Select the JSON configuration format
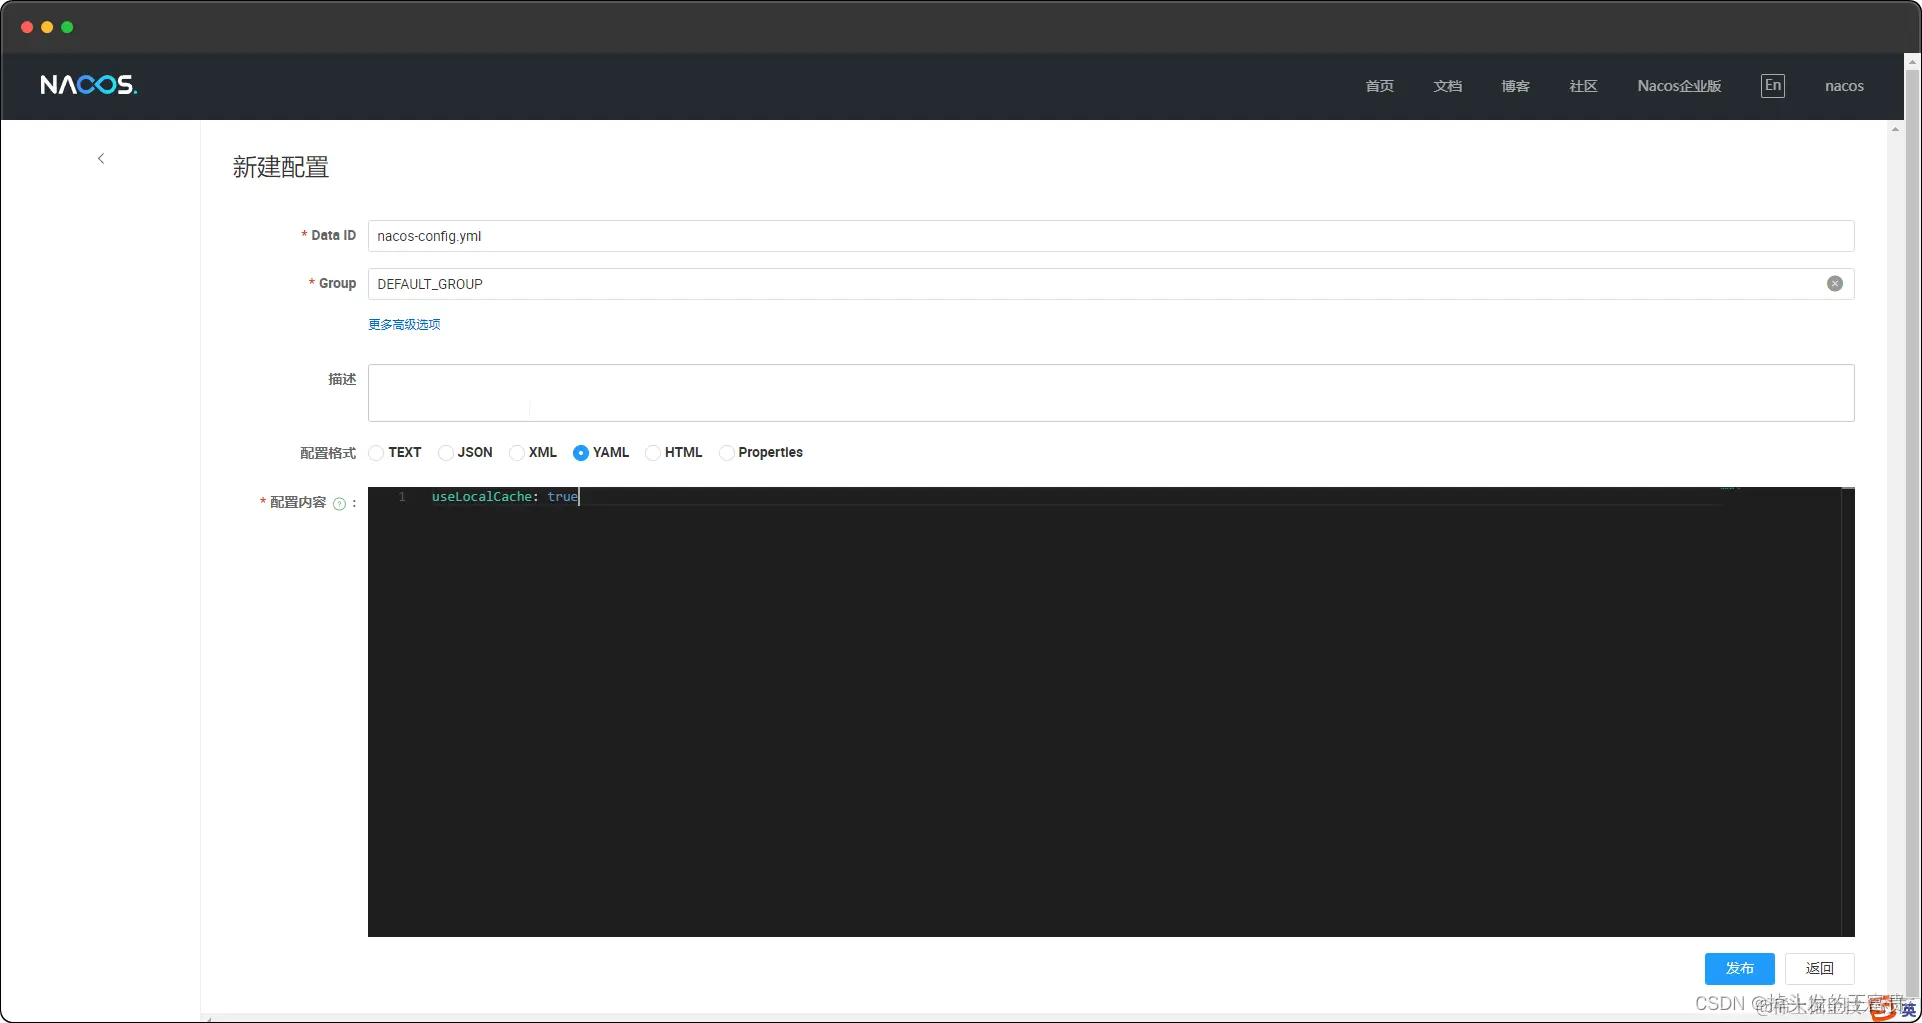The height and width of the screenshot is (1023, 1922). [x=446, y=453]
